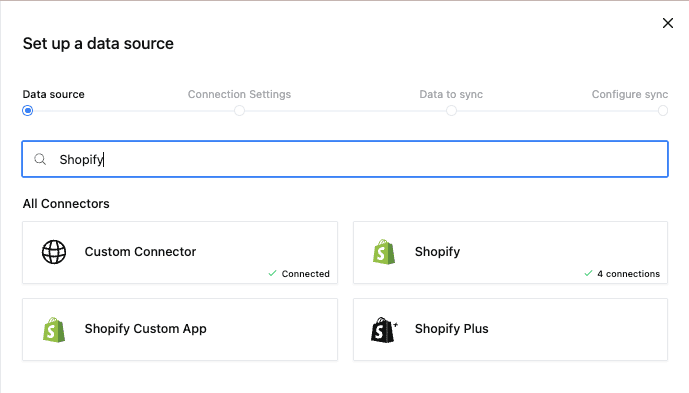
Task: Go to the Data source step label
Action: tap(54, 94)
